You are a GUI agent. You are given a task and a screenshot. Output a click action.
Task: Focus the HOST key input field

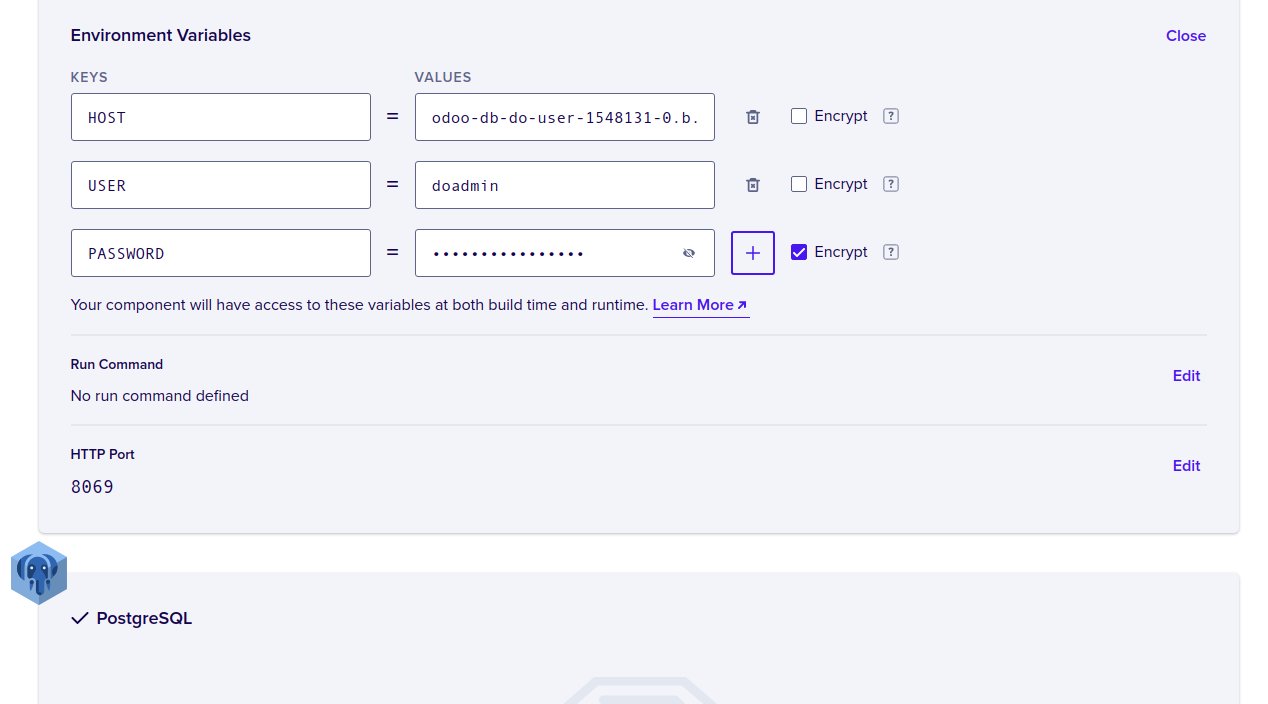221,117
